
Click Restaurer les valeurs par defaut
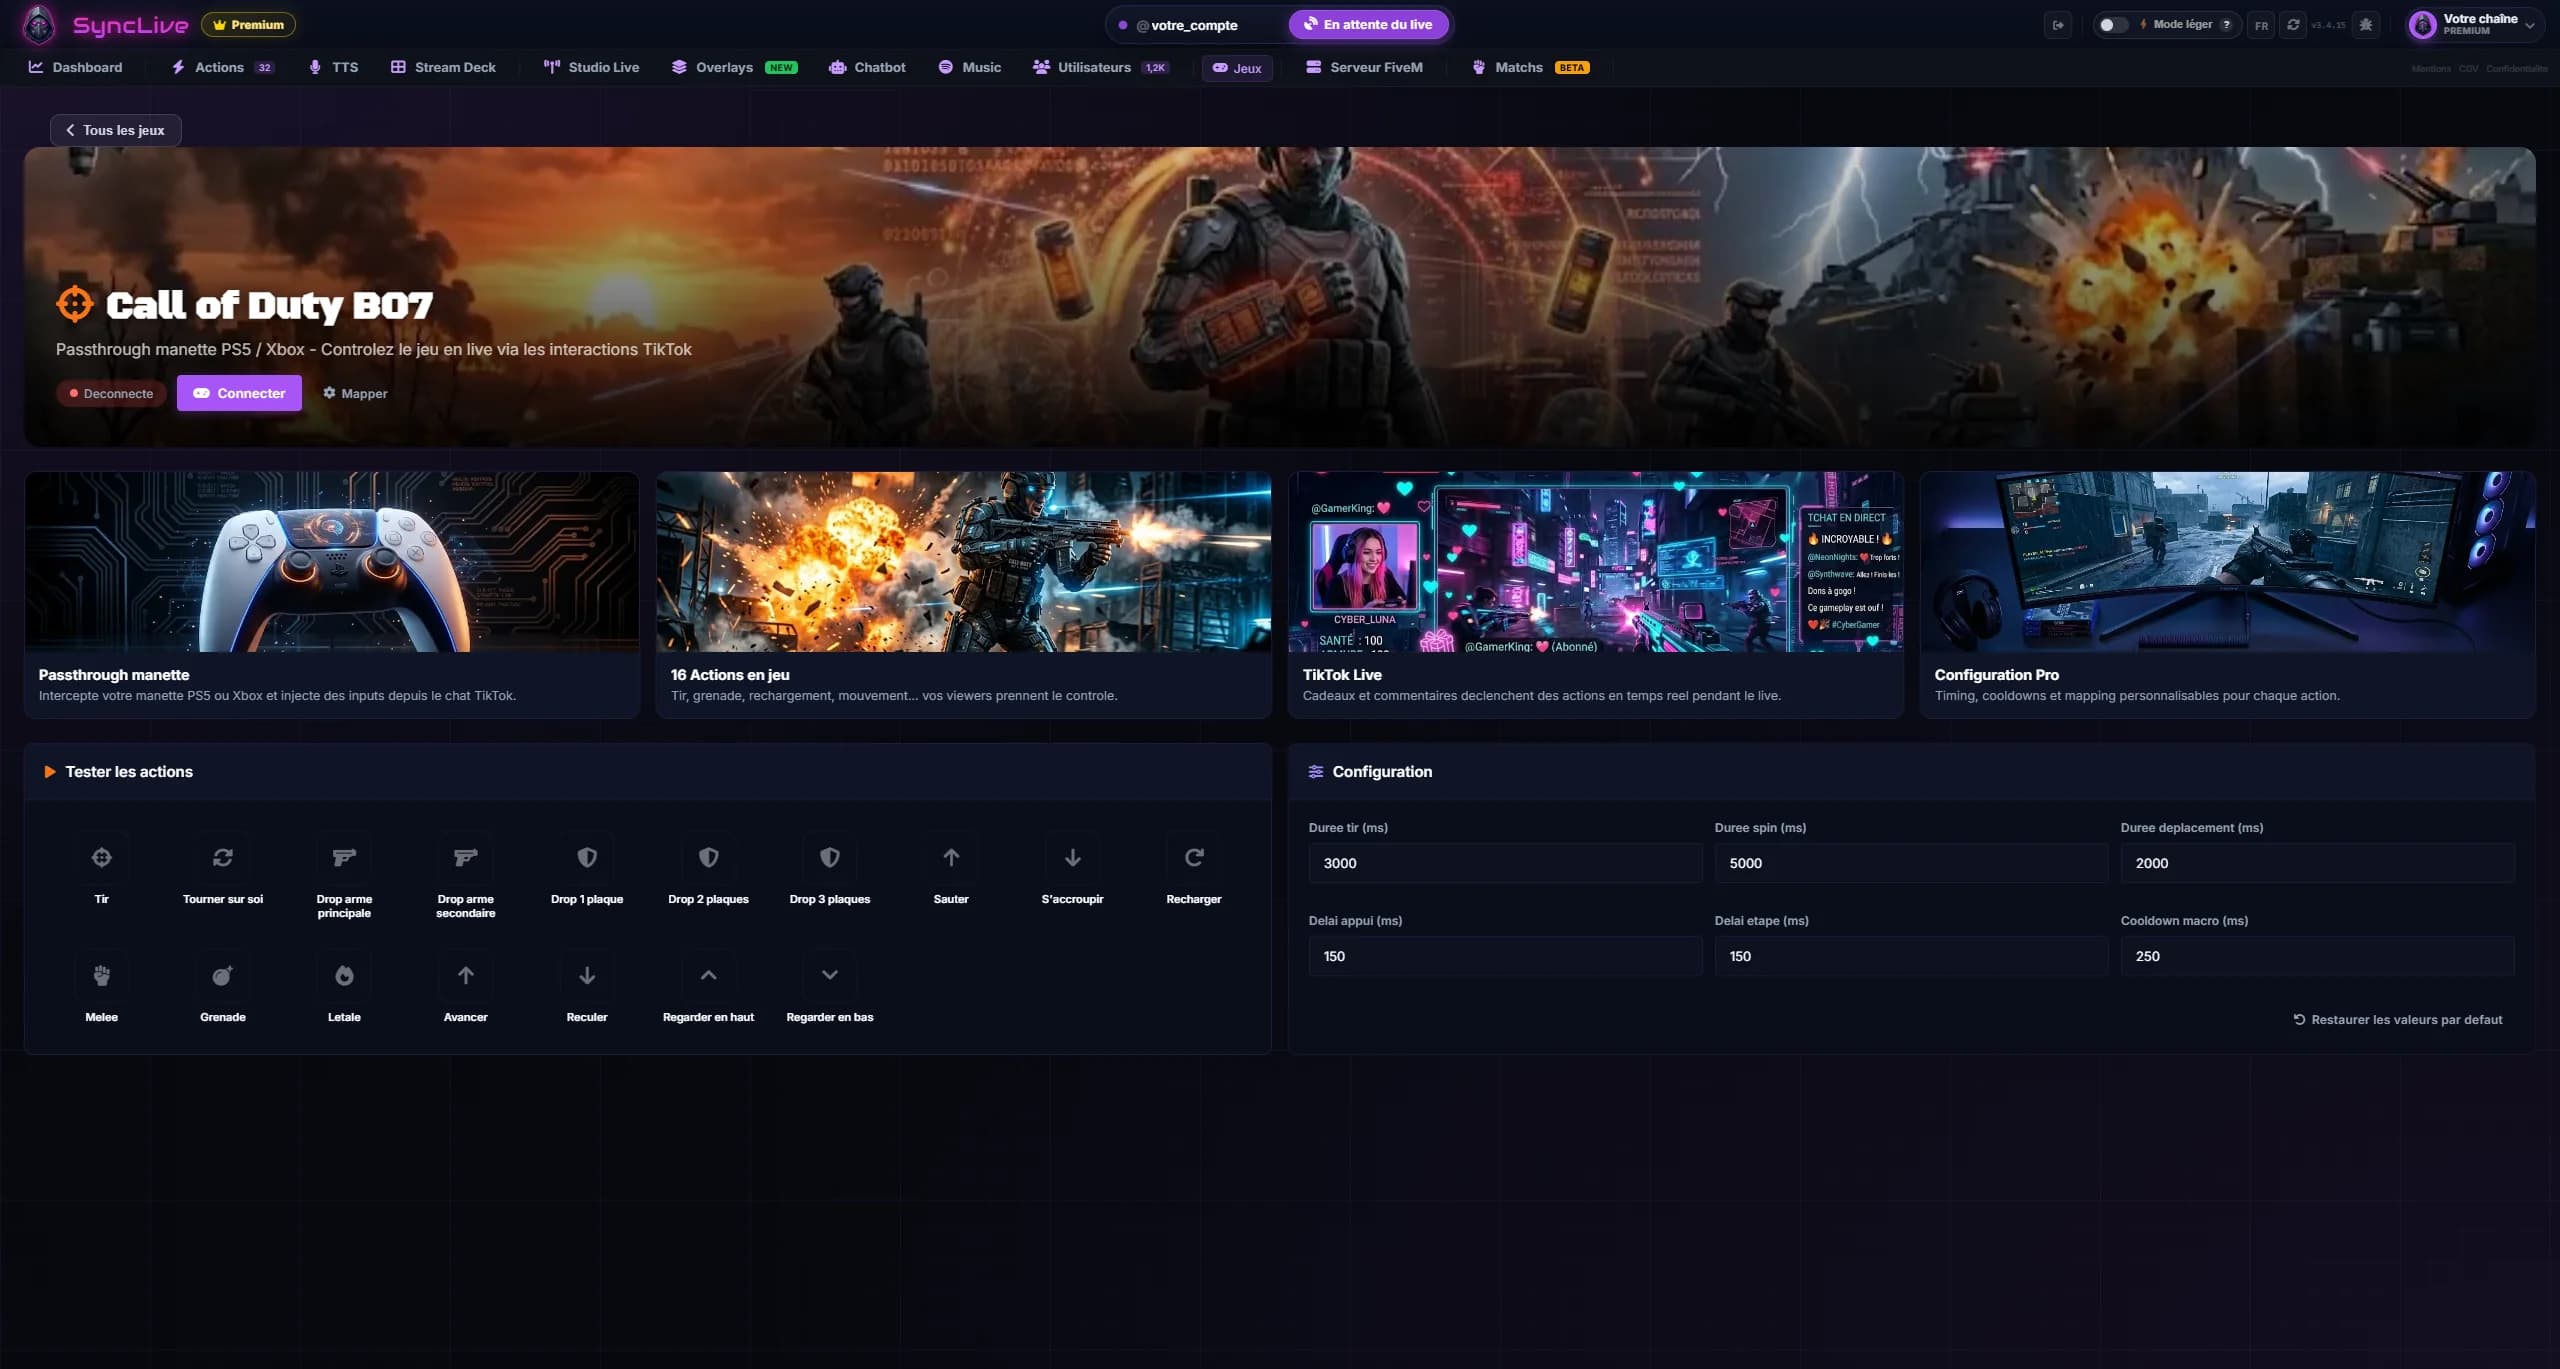pyautogui.click(x=2398, y=1020)
